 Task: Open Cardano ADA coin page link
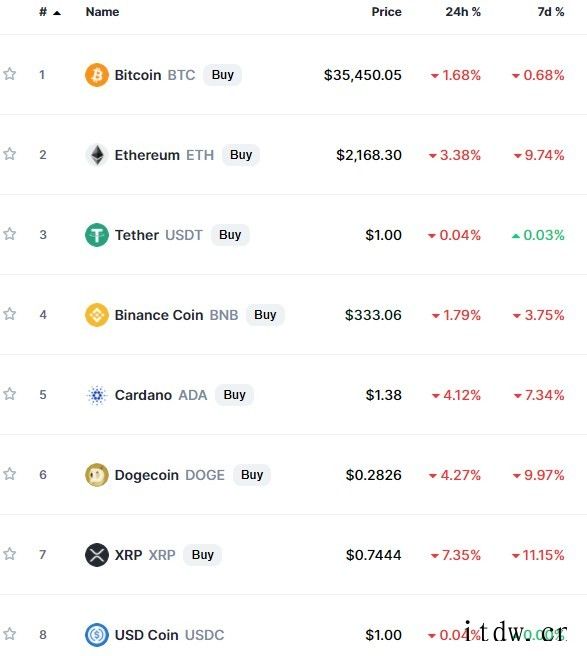coord(161,395)
